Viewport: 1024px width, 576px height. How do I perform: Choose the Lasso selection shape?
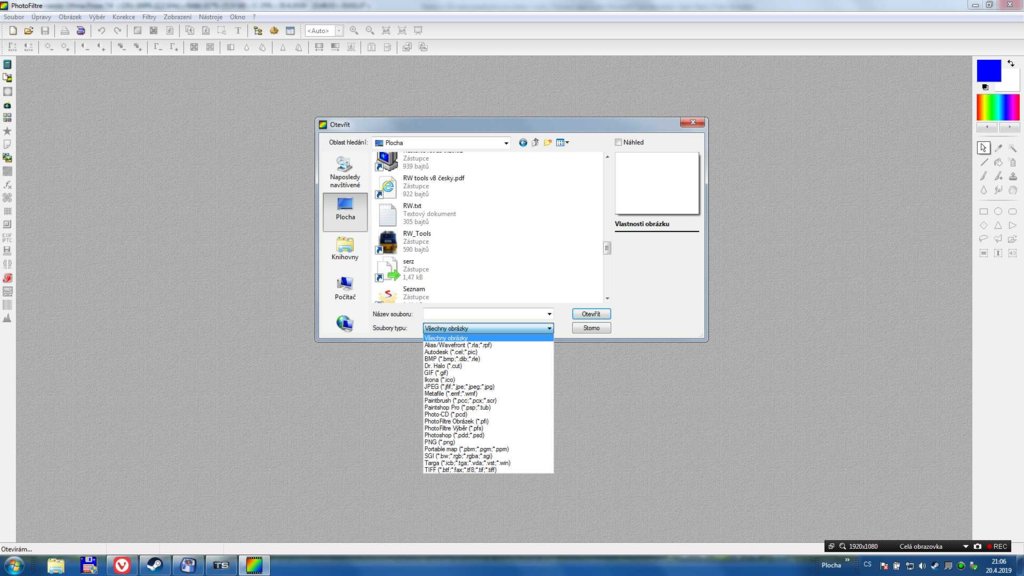click(984, 239)
